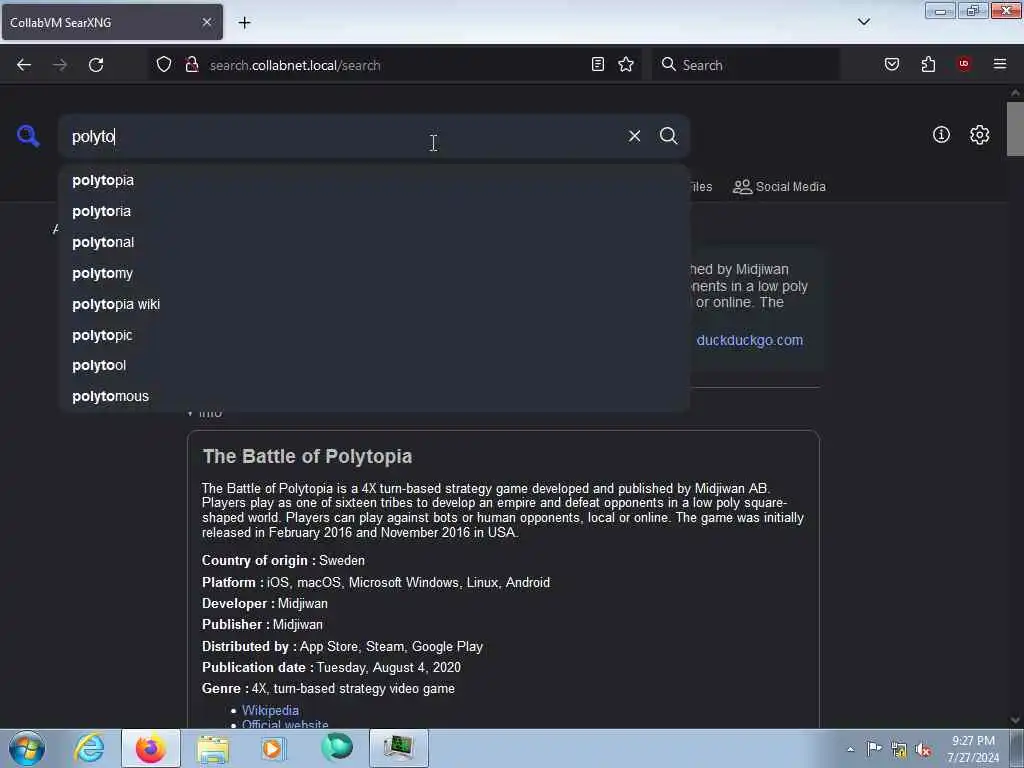Choose suggestion polytoria
1024x768 pixels.
coord(374,212)
